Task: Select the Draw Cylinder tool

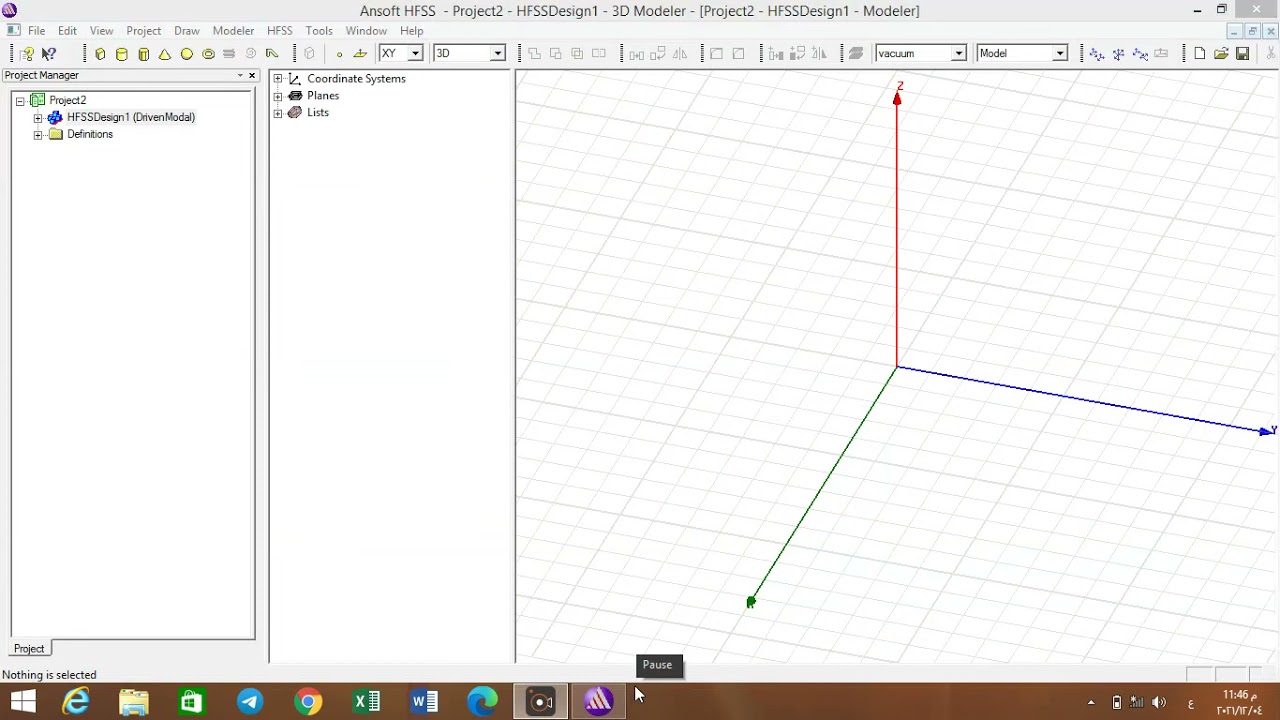Action: click(122, 54)
